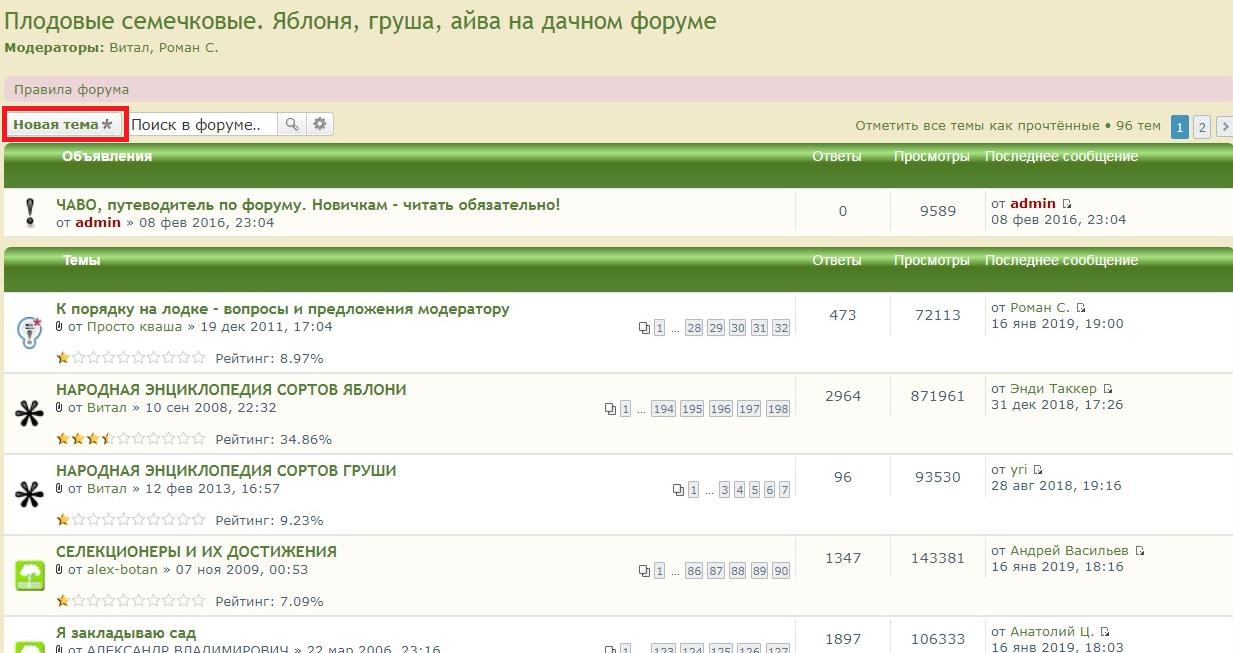Open Правила форума link
Viewport: 1233px width, 653px height.
point(71,89)
